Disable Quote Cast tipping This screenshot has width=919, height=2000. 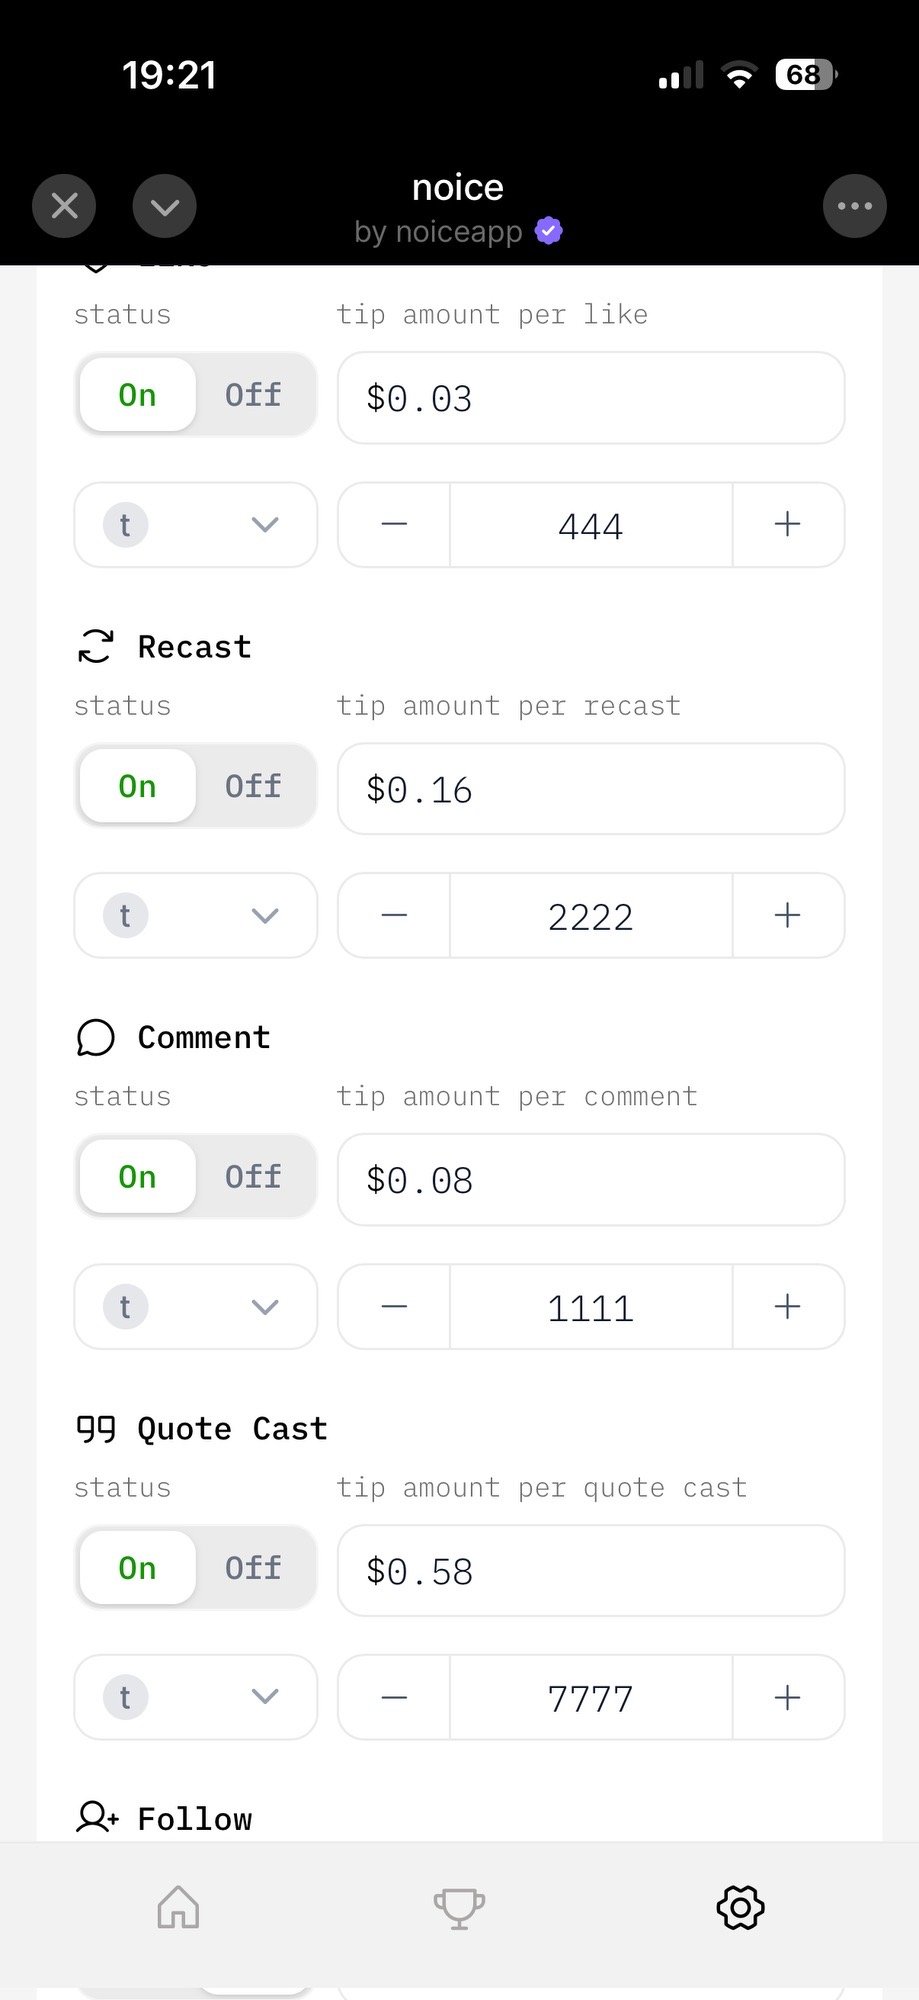(x=253, y=1568)
